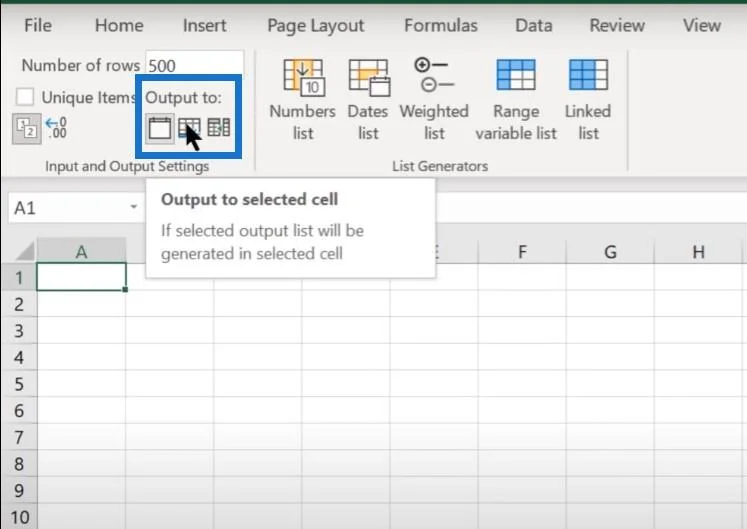Open the File tab
Screen dimensions: 747x529
coord(38,25)
